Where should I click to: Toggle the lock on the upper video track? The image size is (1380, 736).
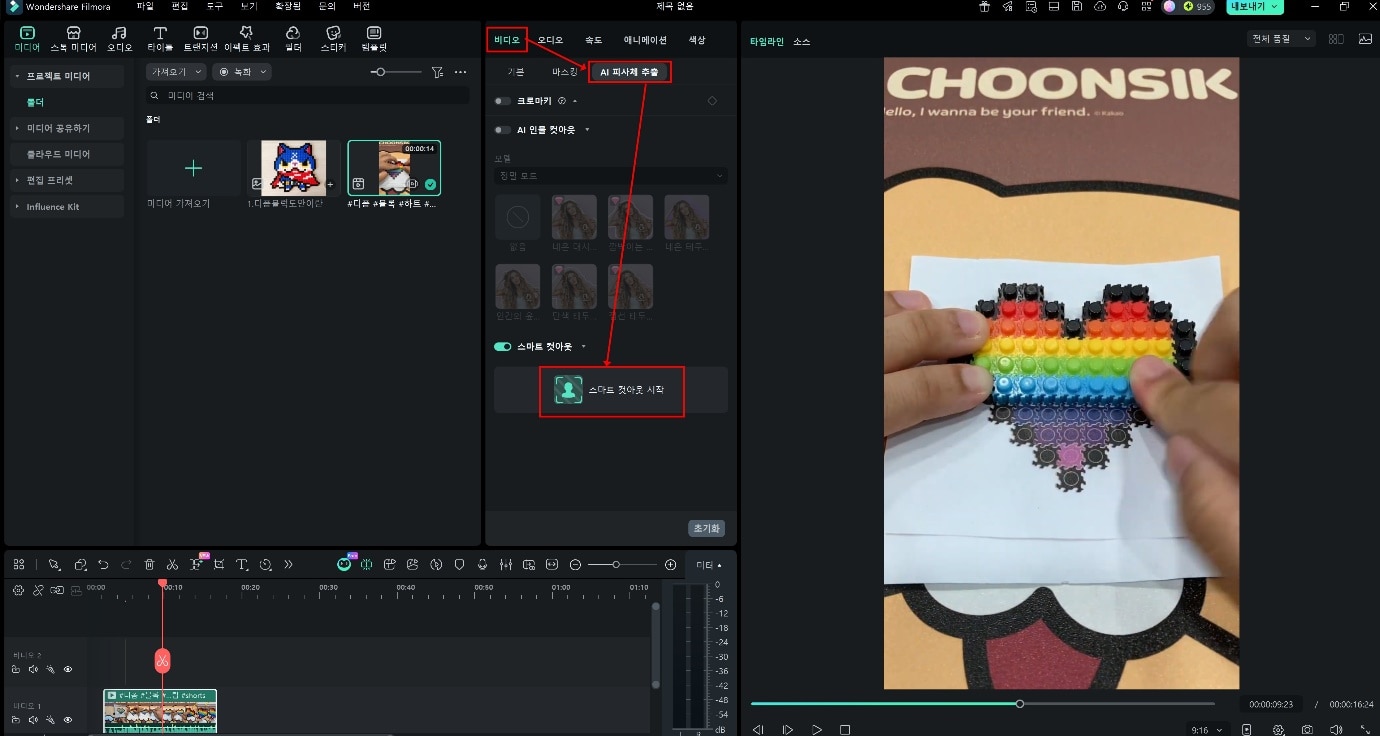16,669
